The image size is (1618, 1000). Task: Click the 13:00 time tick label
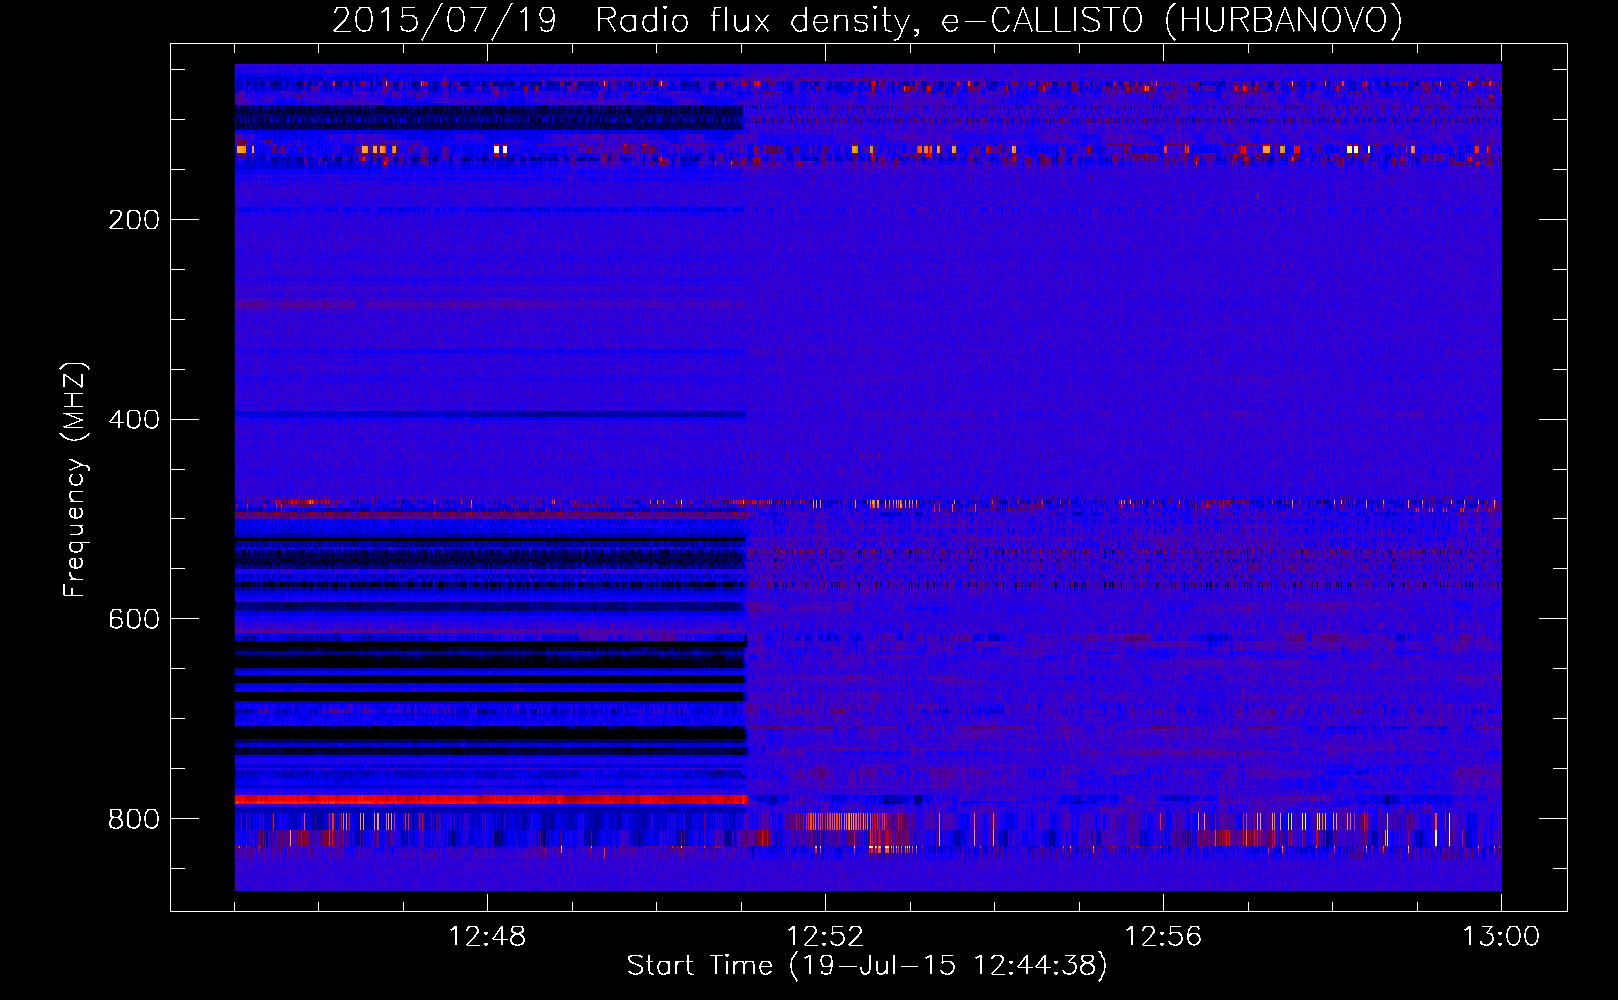pyautogui.click(x=1501, y=937)
